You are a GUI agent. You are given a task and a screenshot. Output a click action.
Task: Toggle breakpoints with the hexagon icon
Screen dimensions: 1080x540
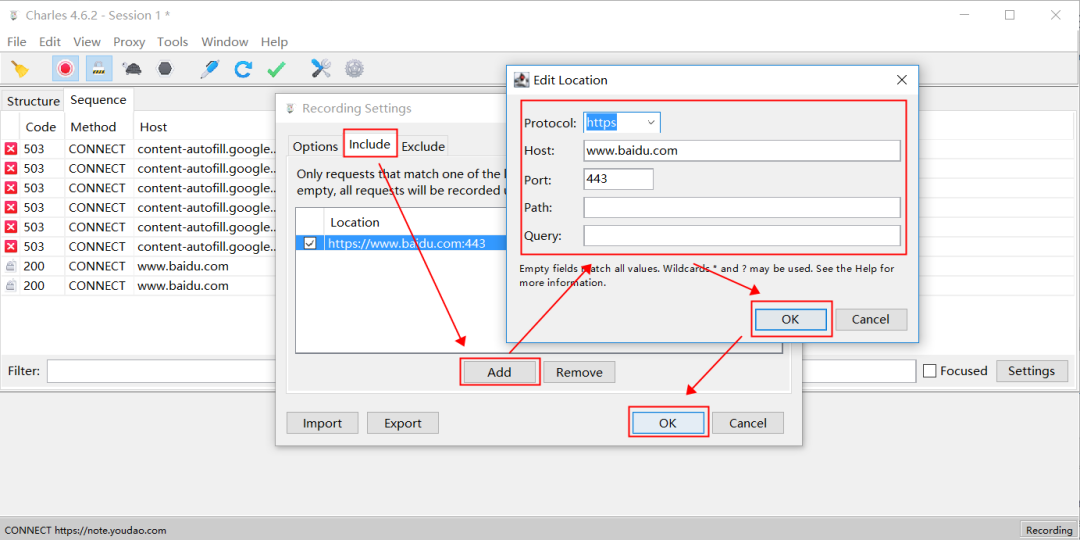click(x=165, y=69)
